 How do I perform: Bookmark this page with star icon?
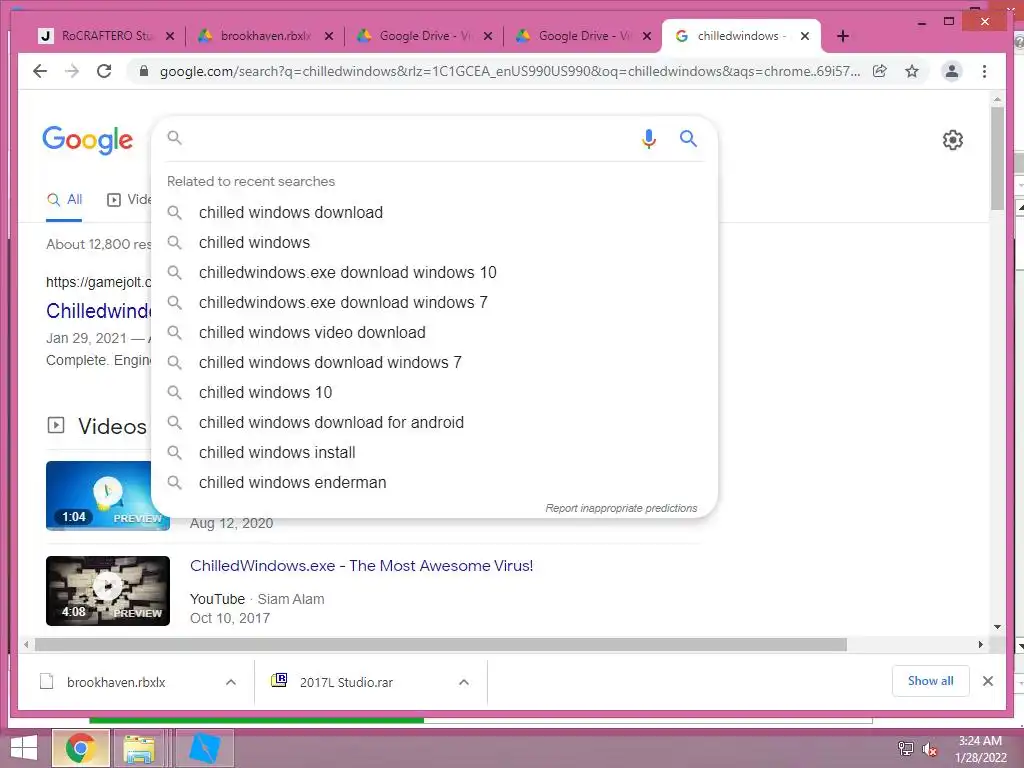point(912,71)
